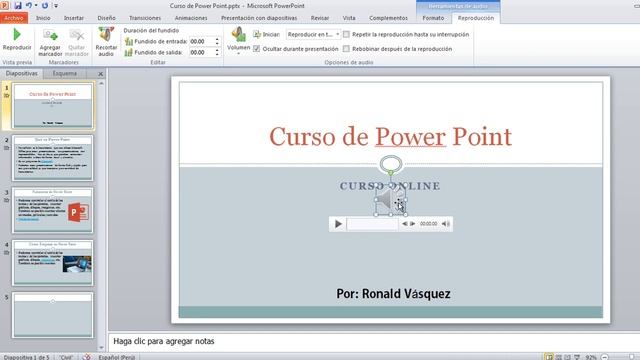Screen dimensions: 640x360
Task: Undo last action in quick access toolbar
Action: click(29, 6)
